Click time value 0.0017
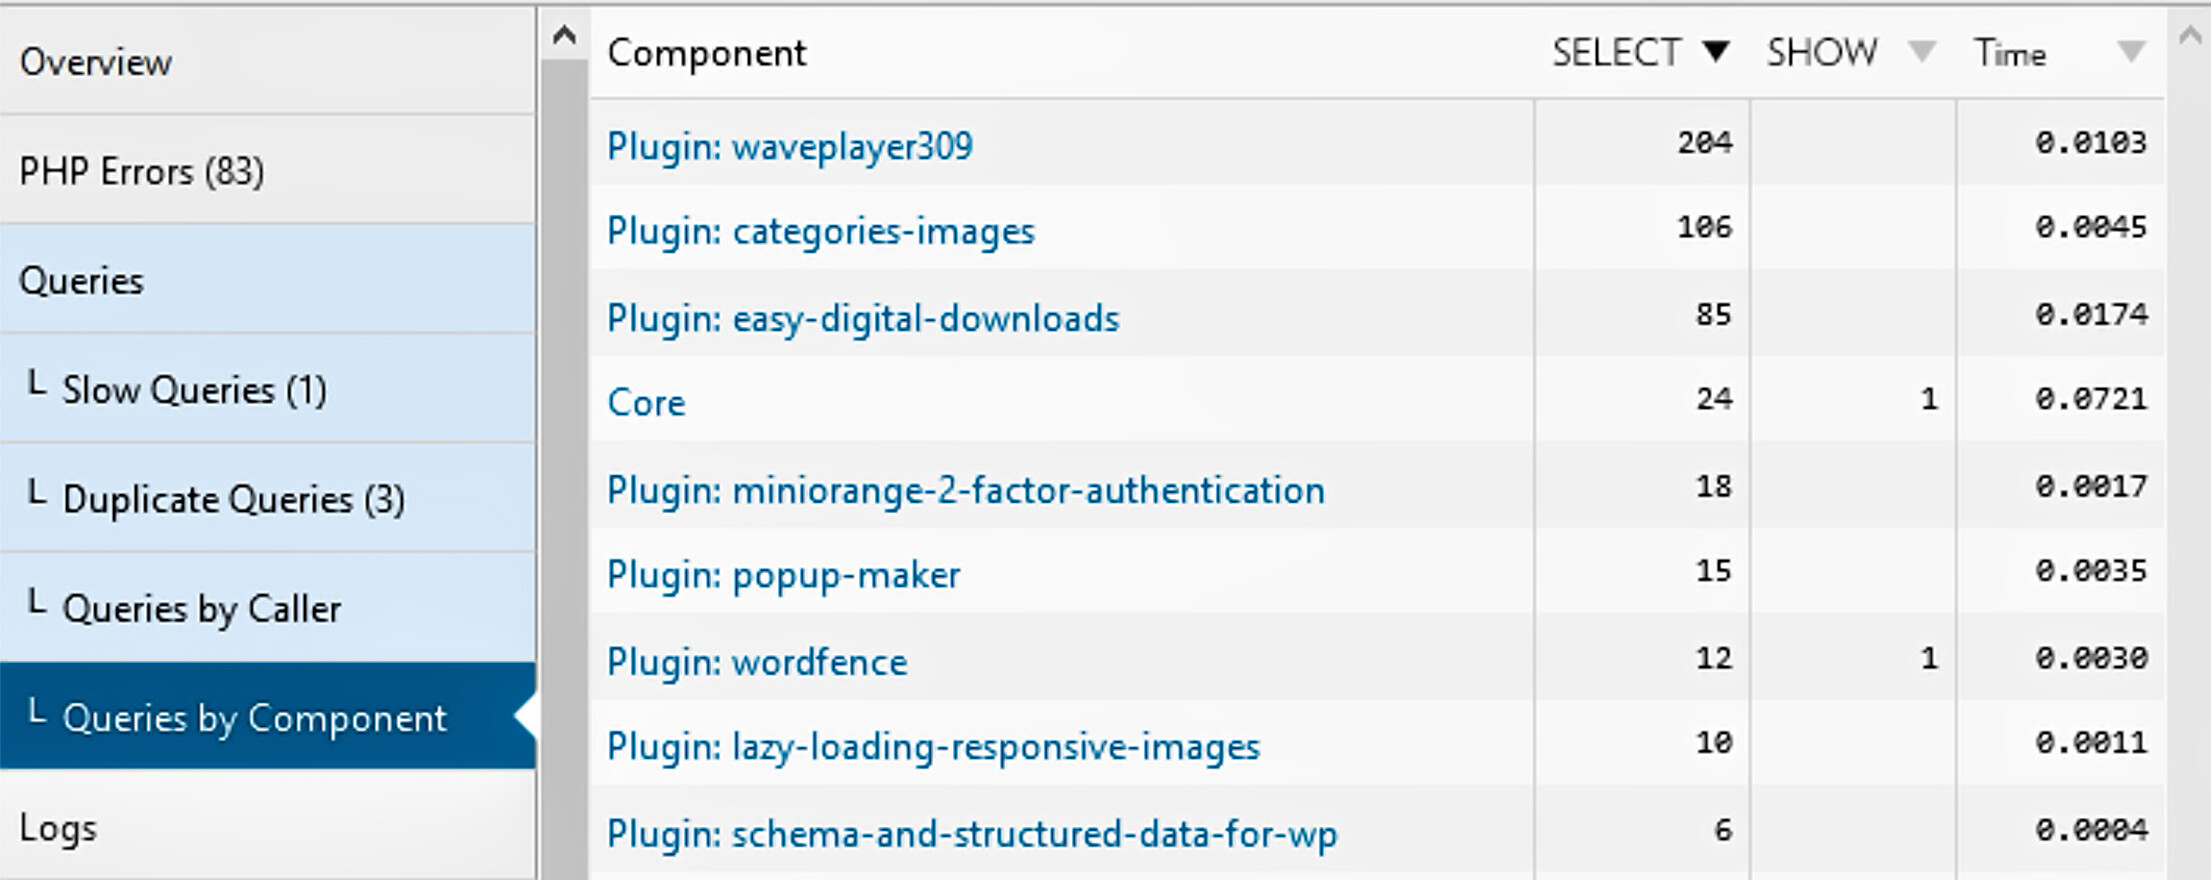The image size is (2211, 880). (x=2091, y=486)
